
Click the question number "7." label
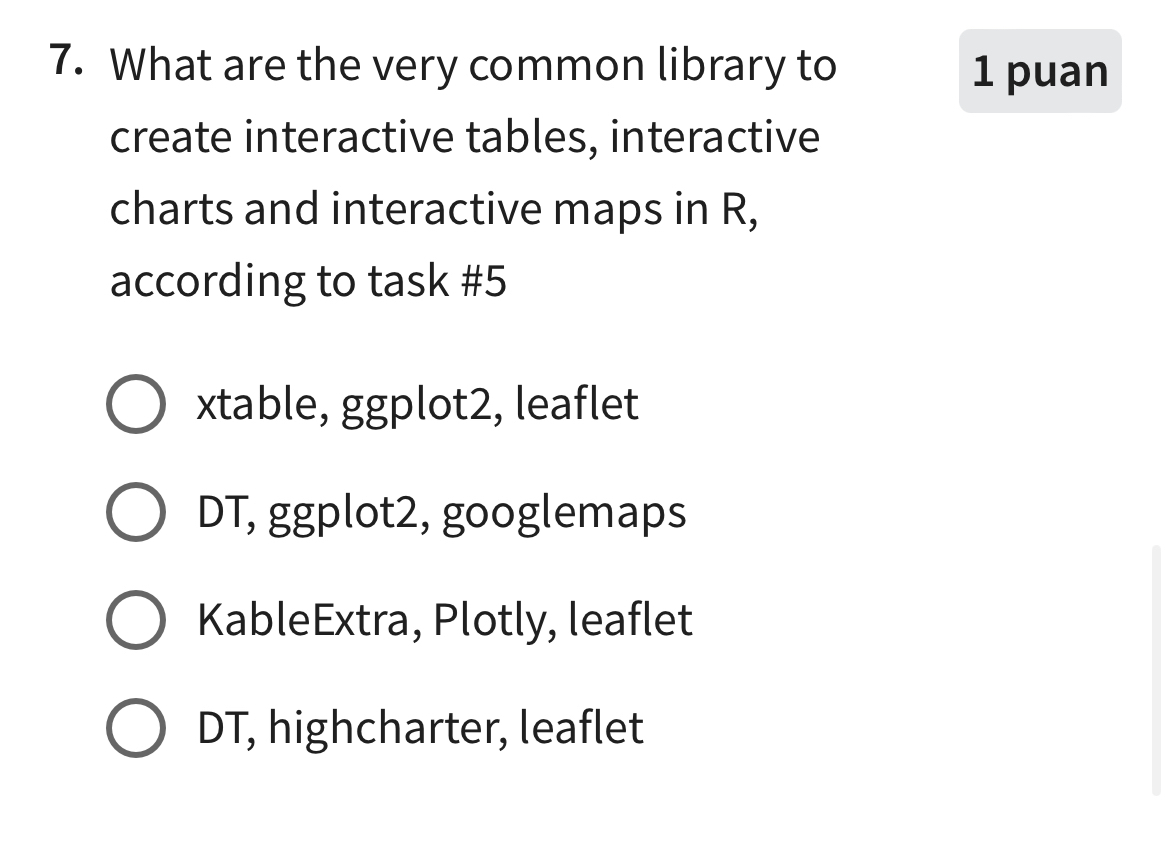[x=65, y=62]
